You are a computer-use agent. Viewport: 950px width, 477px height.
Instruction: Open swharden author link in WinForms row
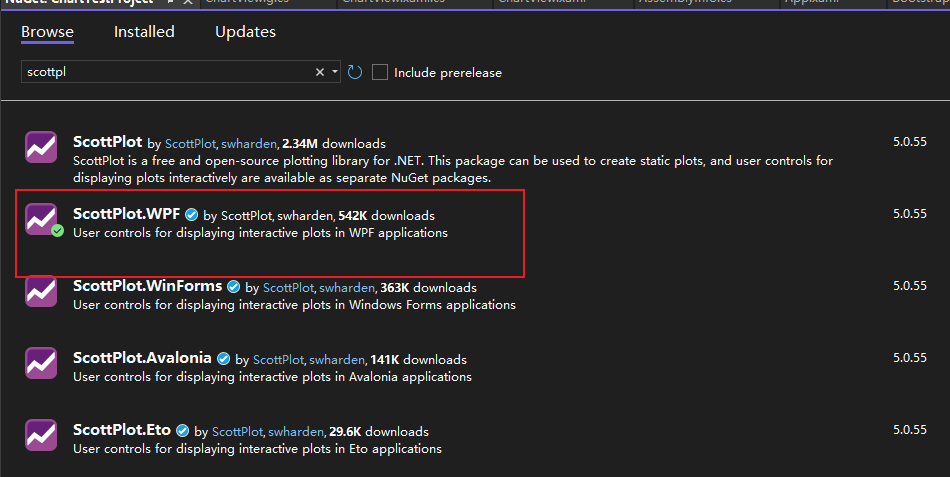tap(347, 288)
